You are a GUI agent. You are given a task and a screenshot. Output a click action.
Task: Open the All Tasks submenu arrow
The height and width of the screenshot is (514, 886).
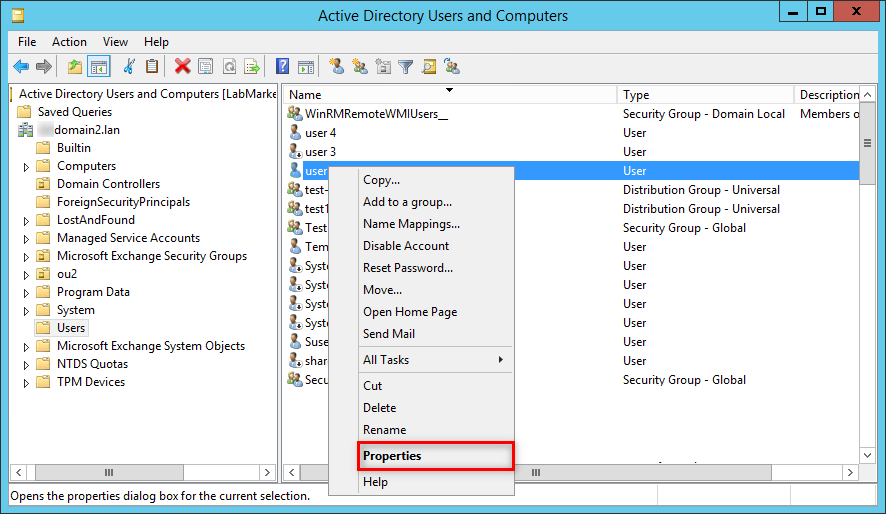click(x=501, y=360)
